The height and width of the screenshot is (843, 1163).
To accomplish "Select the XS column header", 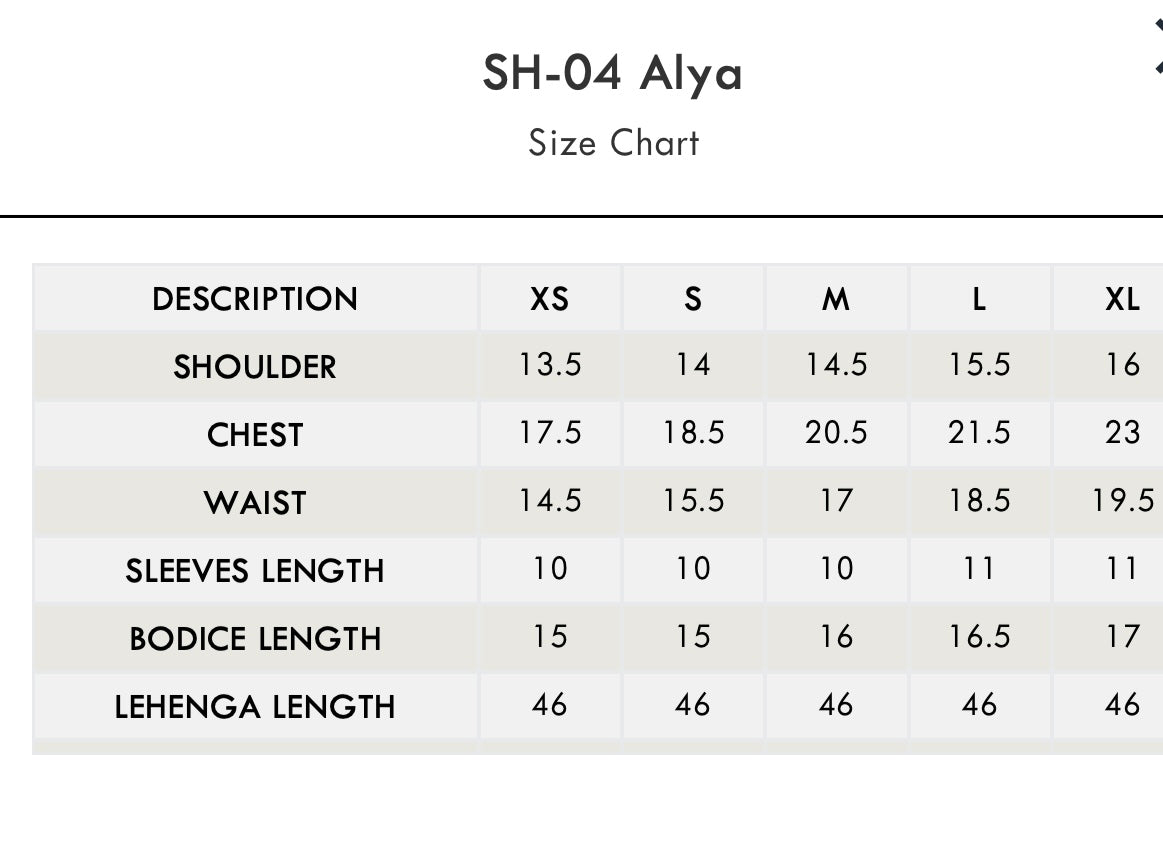I will (549, 299).
